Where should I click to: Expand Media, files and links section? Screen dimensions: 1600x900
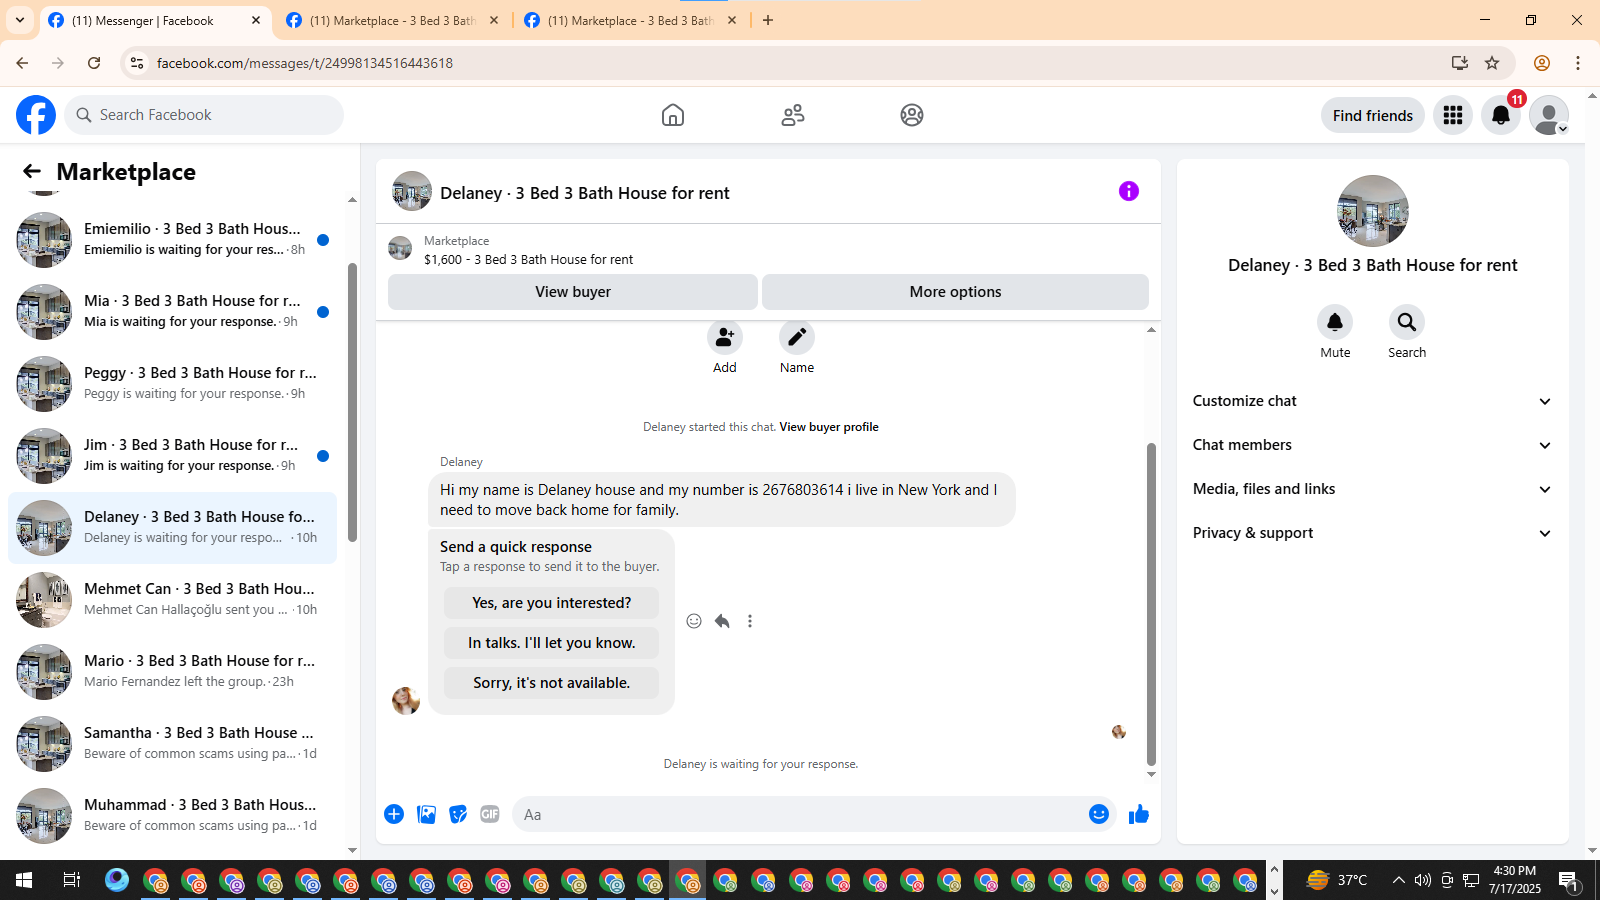(x=1372, y=489)
